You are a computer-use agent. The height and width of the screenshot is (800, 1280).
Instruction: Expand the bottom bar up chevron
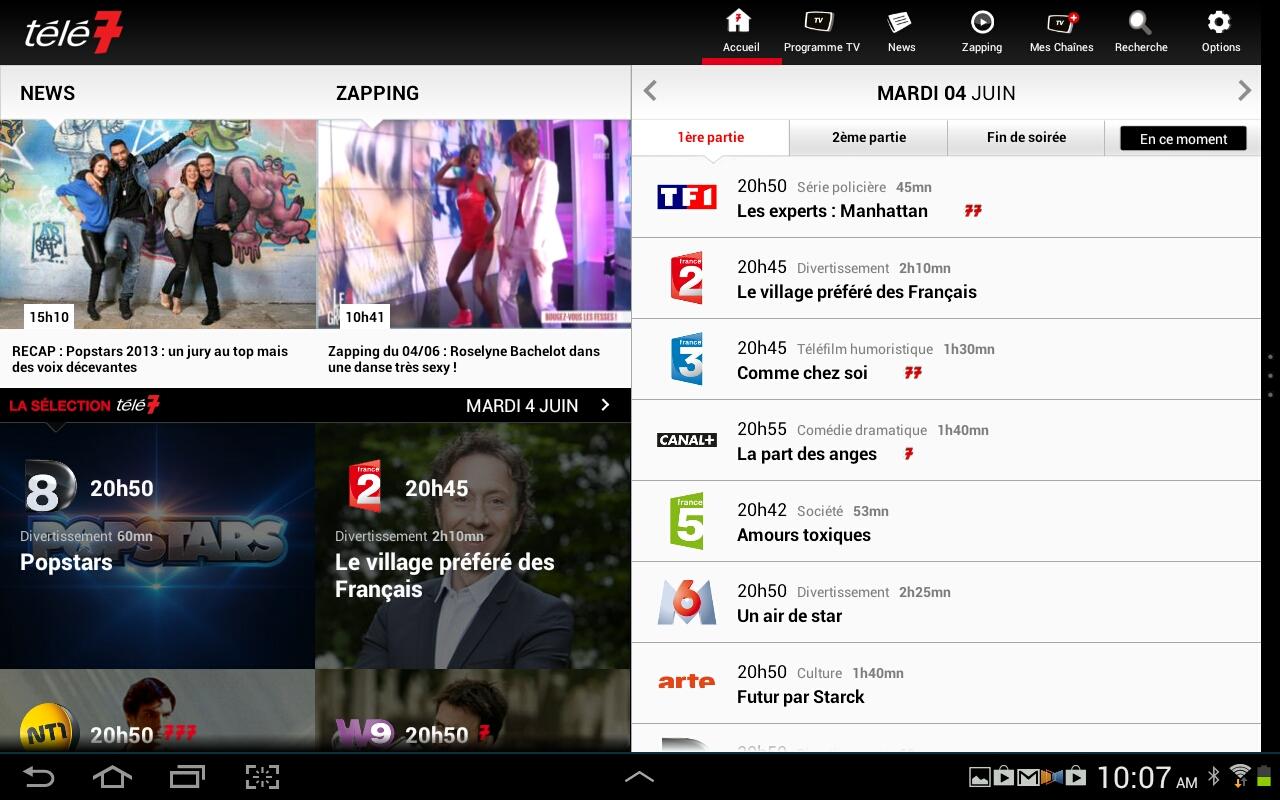(x=639, y=777)
